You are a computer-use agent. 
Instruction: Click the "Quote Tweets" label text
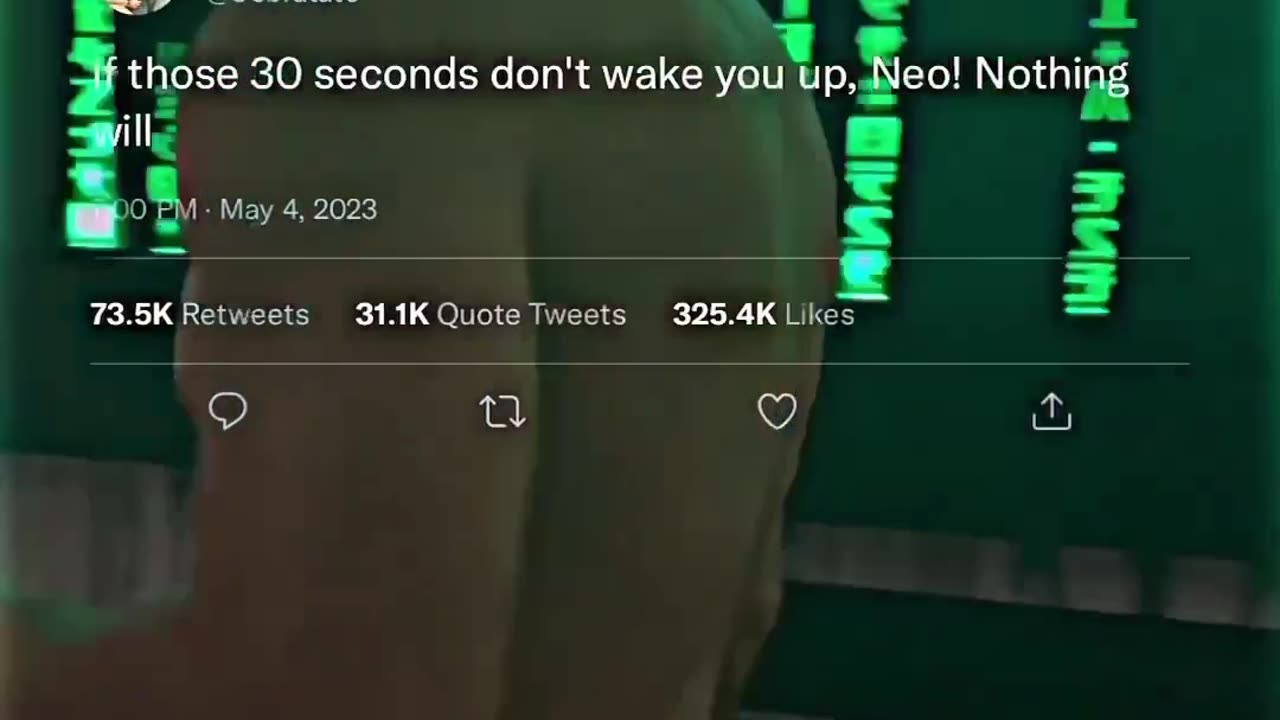tap(531, 314)
